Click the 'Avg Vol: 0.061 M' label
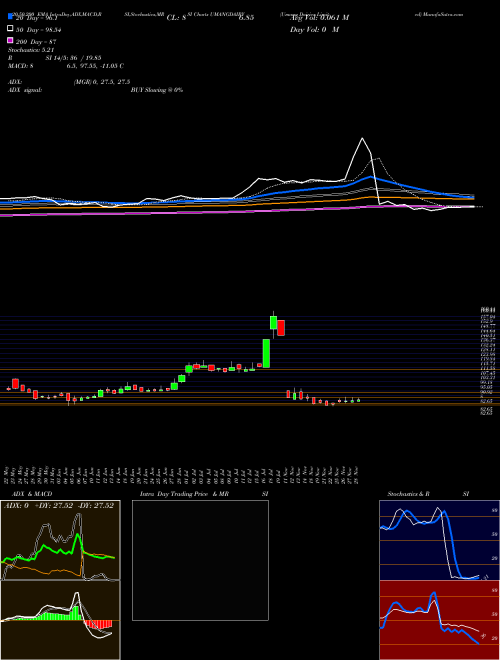Viewport: 500px width, 660px height. (320, 18)
